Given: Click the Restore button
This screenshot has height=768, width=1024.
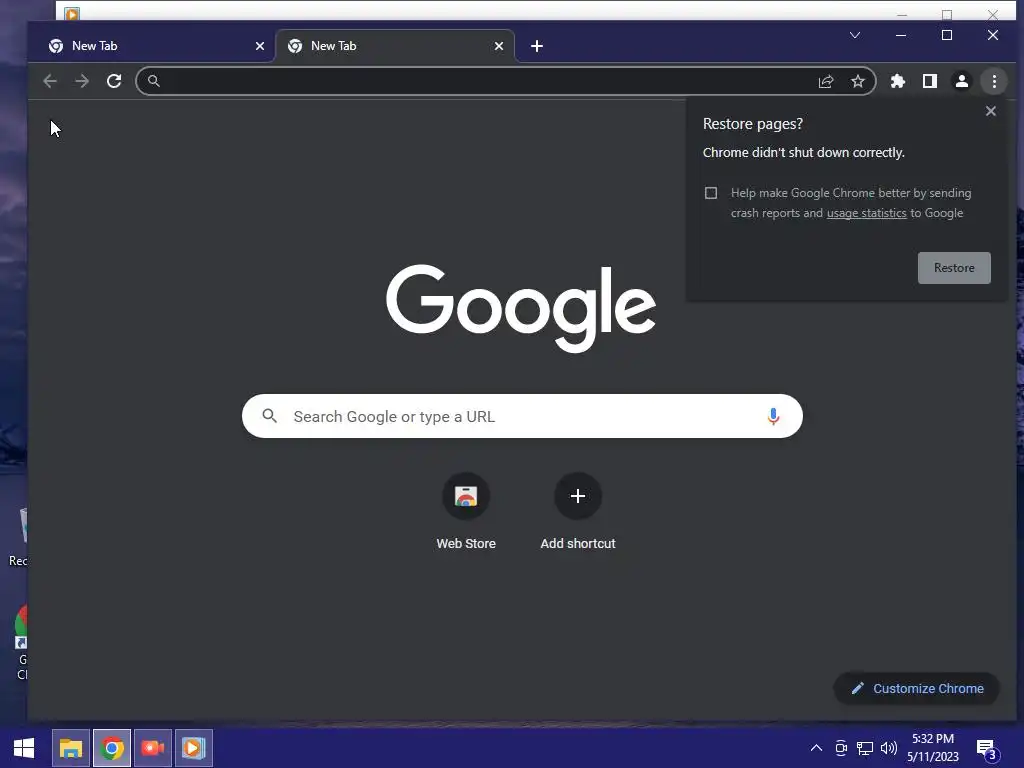Looking at the screenshot, I should (954, 268).
